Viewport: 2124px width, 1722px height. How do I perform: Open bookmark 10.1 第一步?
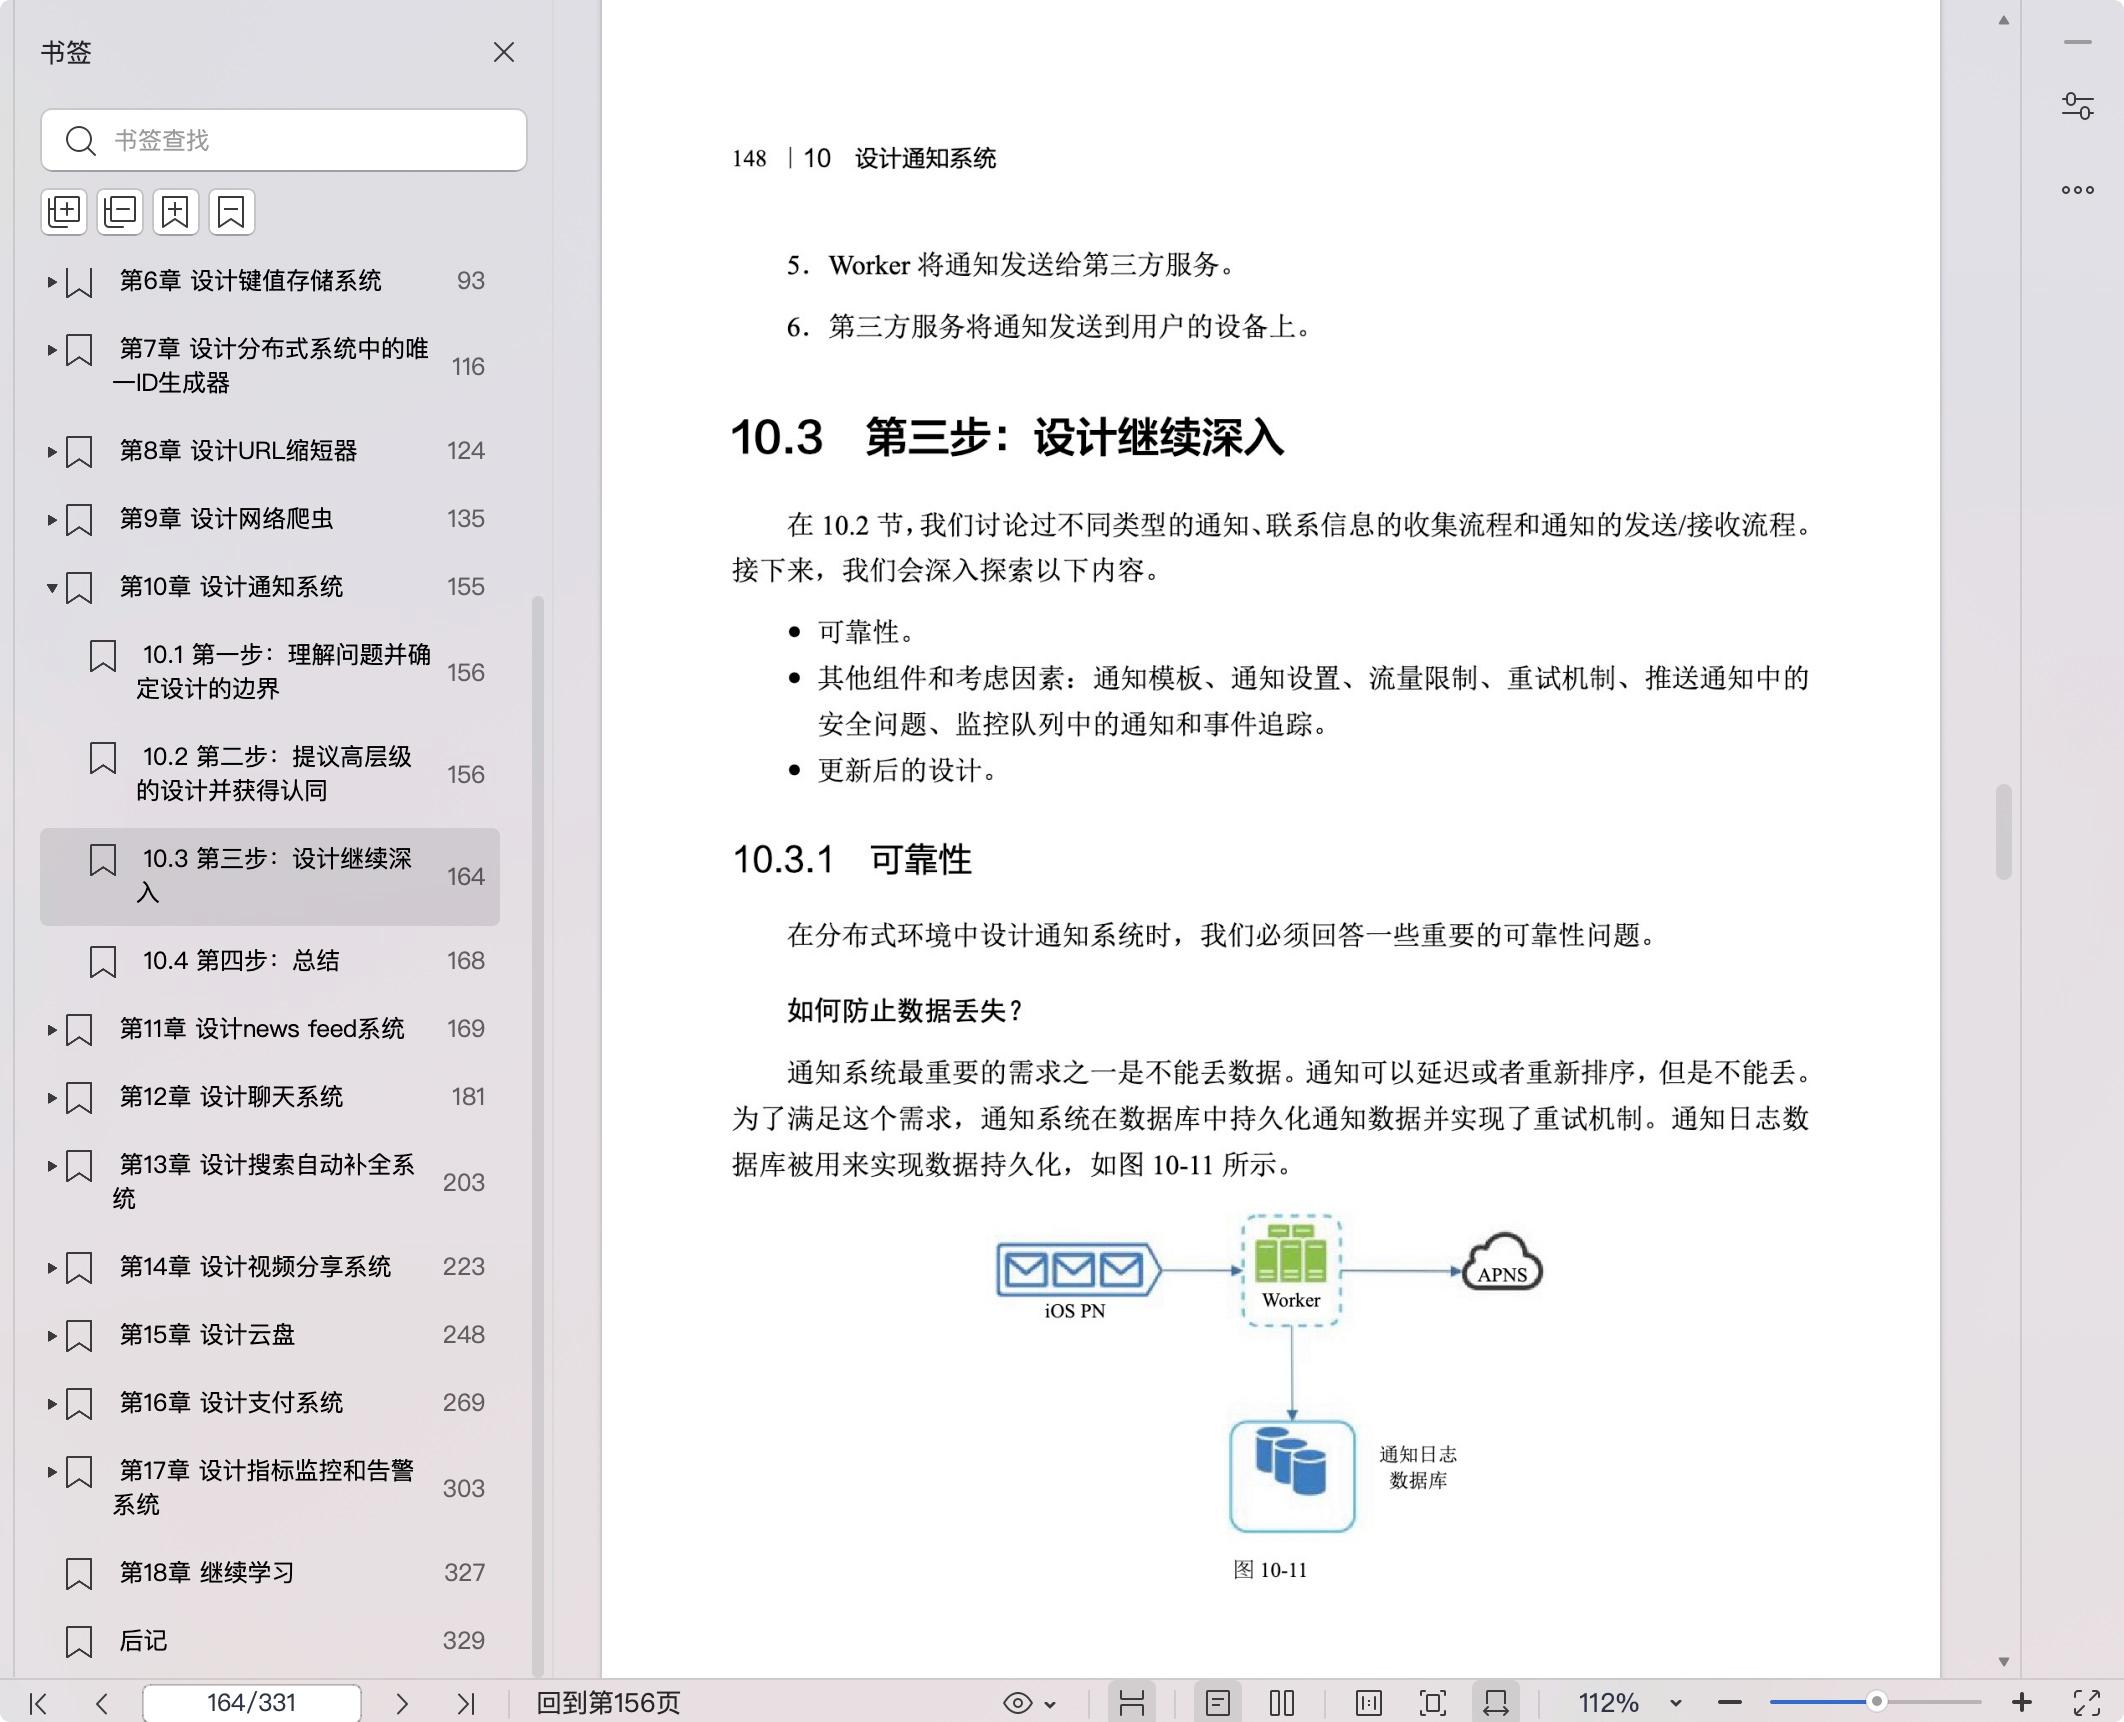coord(270,672)
